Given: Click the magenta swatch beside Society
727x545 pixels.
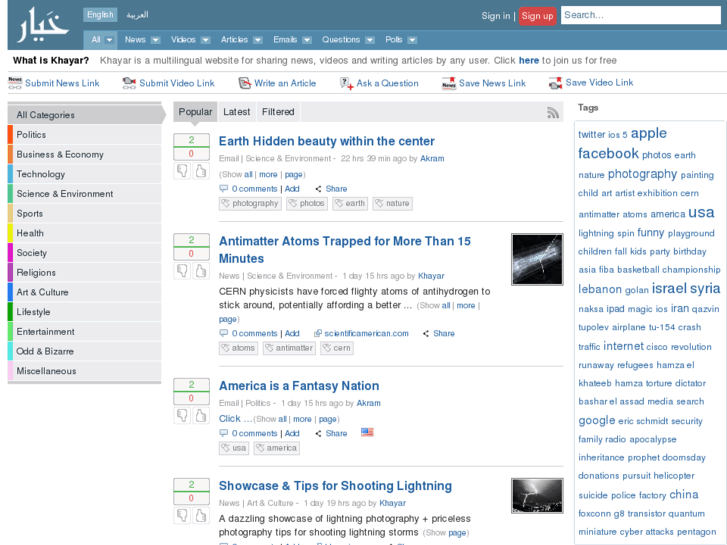Looking at the screenshot, I should point(10,253).
